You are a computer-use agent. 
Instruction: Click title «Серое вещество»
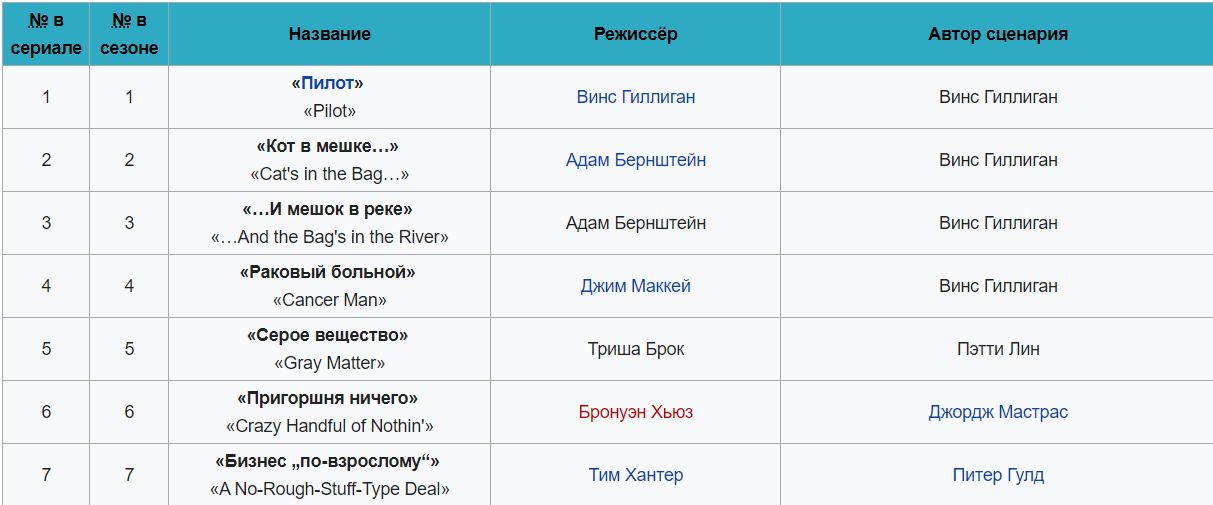pyautogui.click(x=329, y=335)
